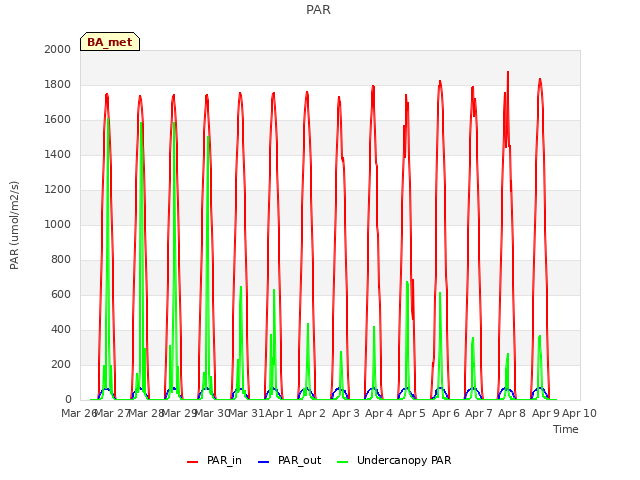Click the PAR (umol/m2/s) y-axis title
This screenshot has width=640, height=480.
(x=14, y=225)
